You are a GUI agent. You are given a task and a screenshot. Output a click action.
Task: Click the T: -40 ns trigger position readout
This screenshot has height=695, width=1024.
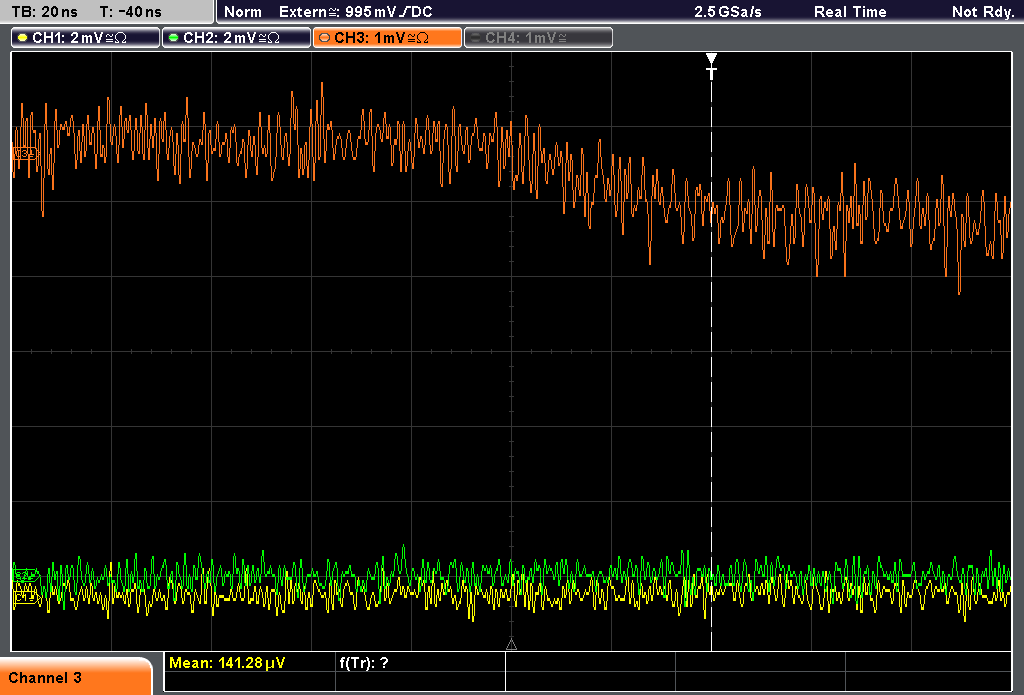coord(131,12)
